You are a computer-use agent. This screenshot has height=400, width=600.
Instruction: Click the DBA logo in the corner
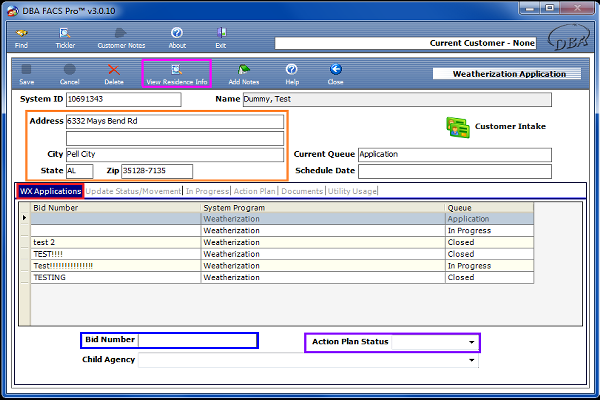pos(569,38)
